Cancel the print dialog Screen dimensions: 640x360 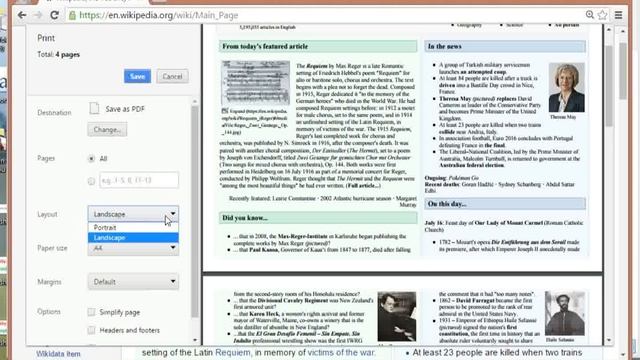click(172, 76)
